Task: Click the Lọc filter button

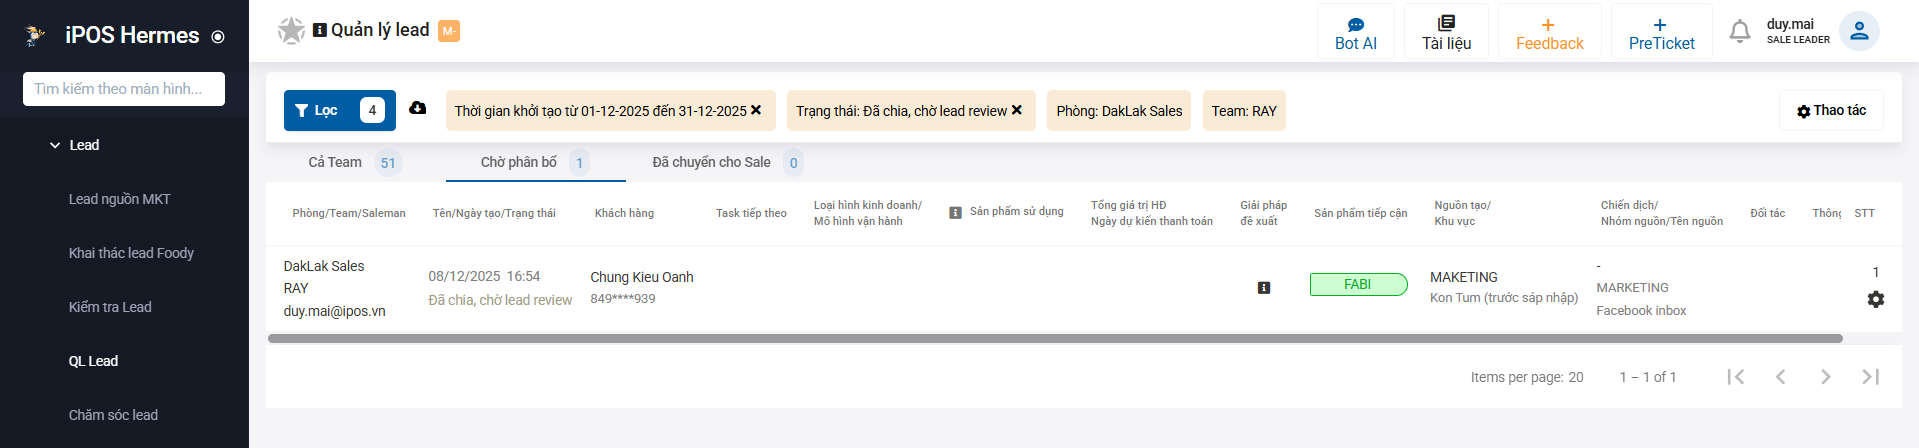Action: (340, 110)
